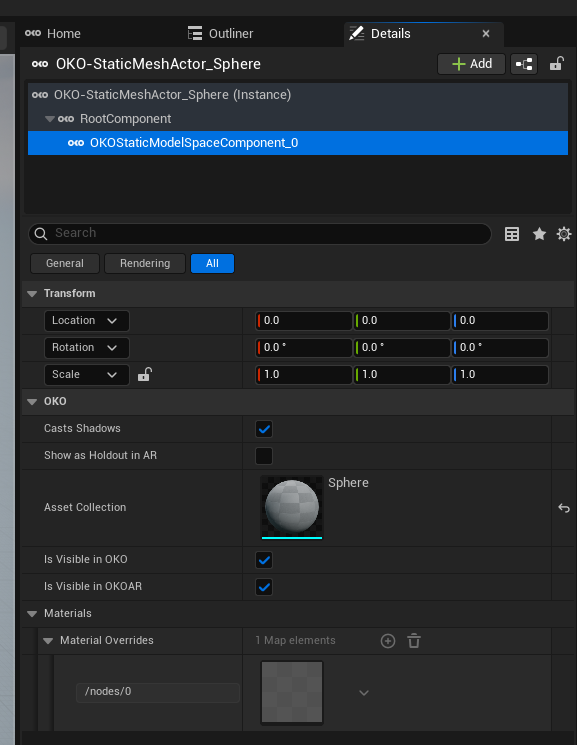This screenshot has height=745, width=577.
Task: Open the material override asset dropdown chevron
Action: pos(364,693)
